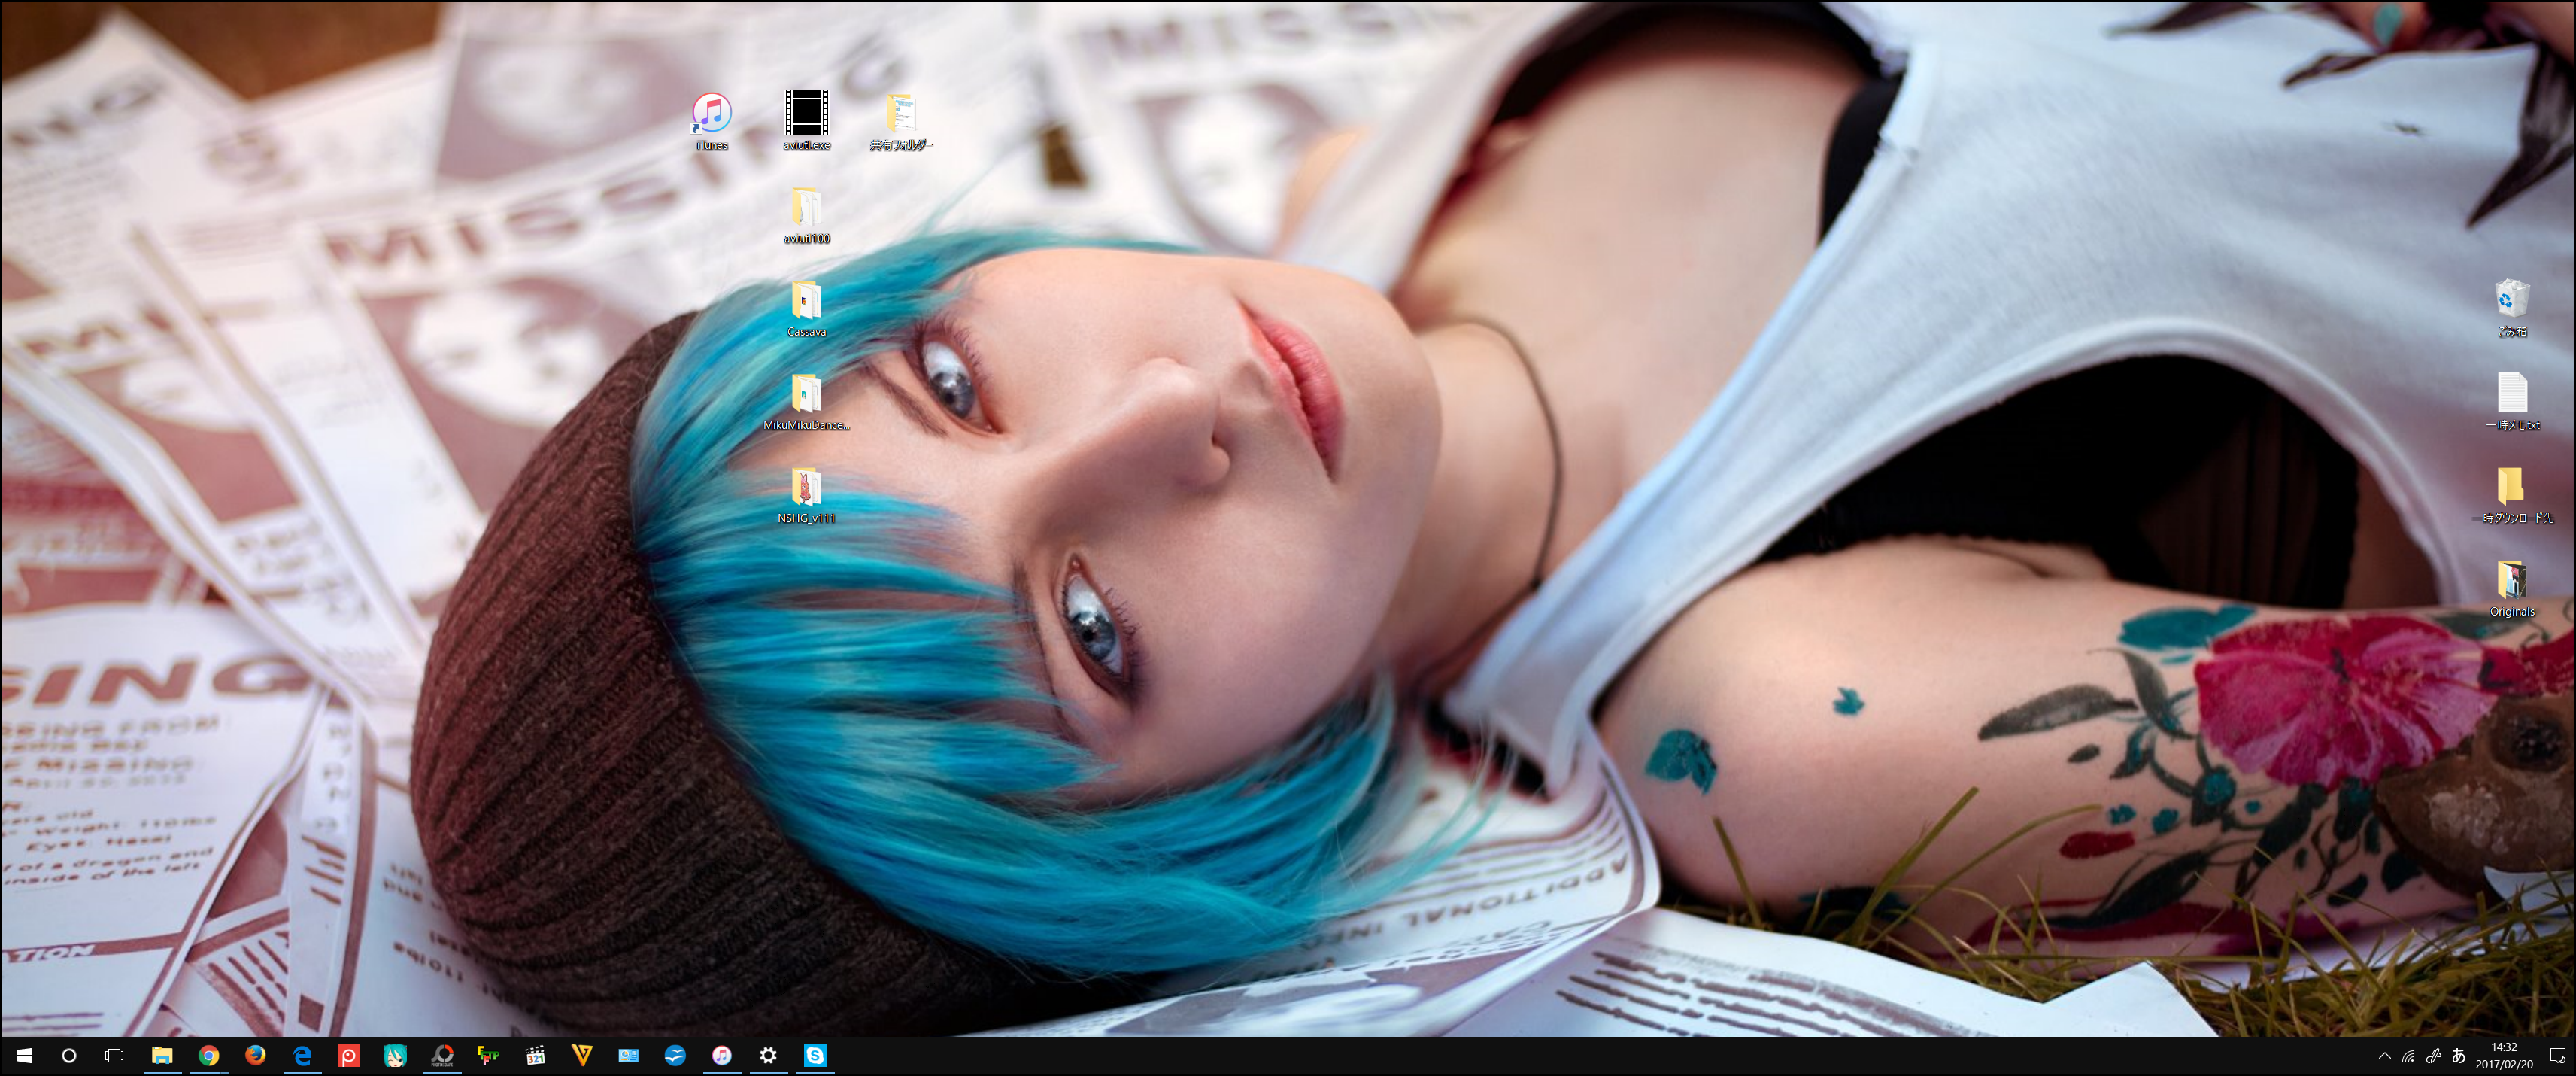Select the NSHG_v111 folder icon
Viewport: 2576px width, 1076px height.
(x=806, y=487)
